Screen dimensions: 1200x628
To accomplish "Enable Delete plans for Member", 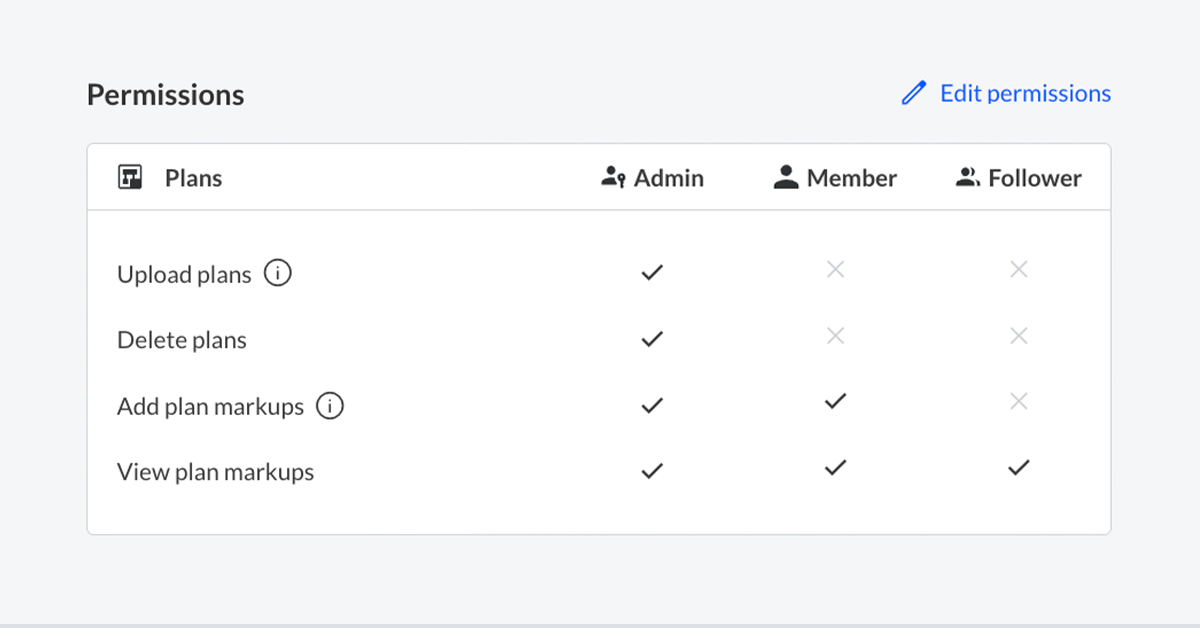I will pyautogui.click(x=835, y=336).
